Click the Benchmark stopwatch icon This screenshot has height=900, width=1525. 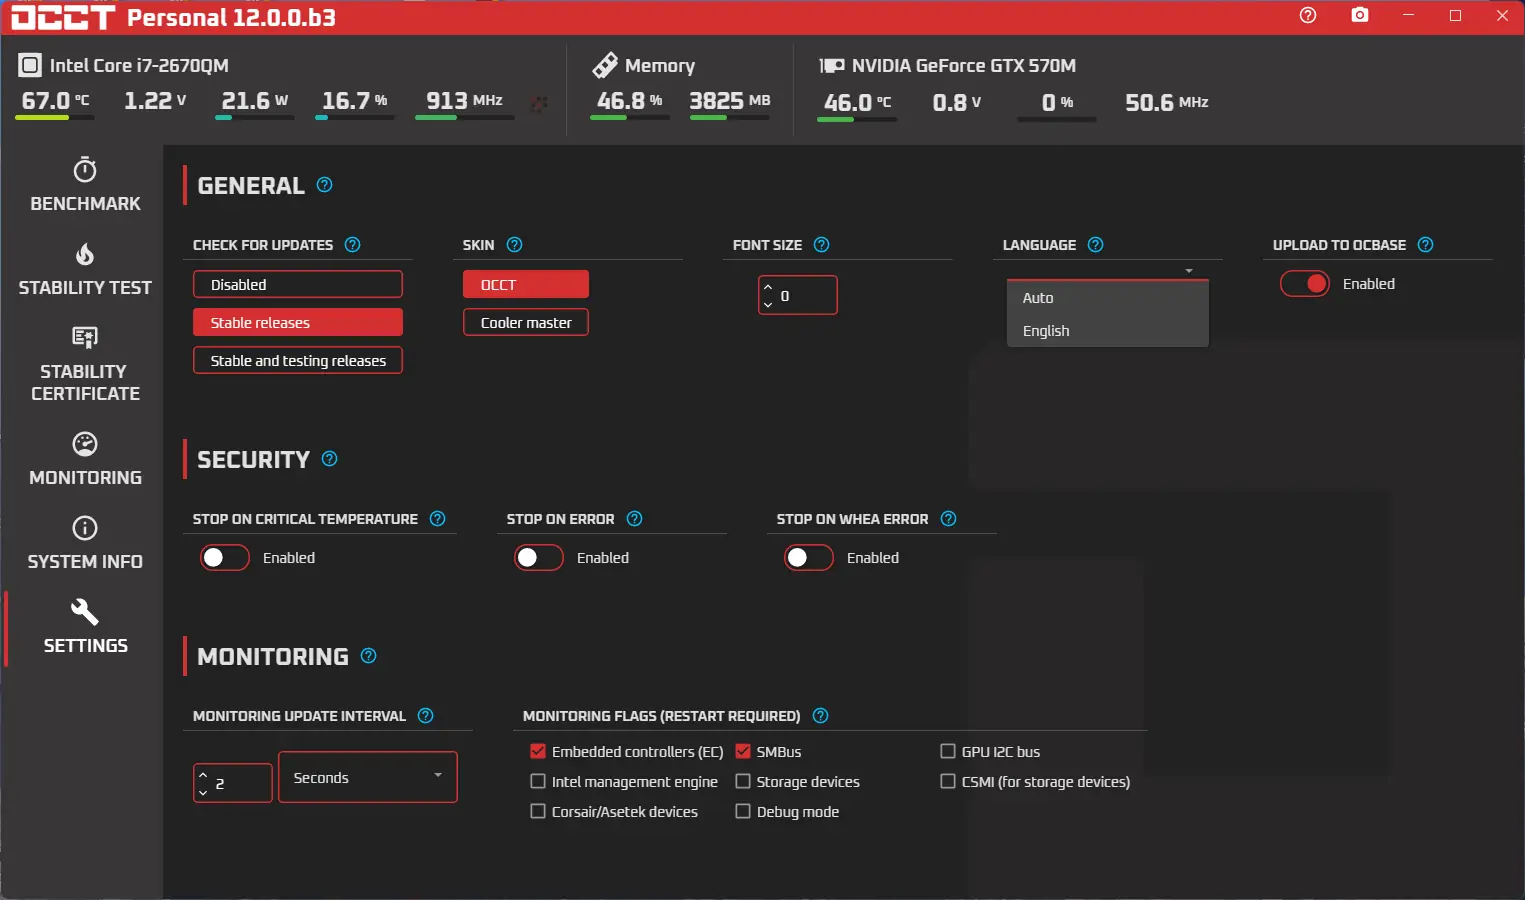[x=85, y=169]
